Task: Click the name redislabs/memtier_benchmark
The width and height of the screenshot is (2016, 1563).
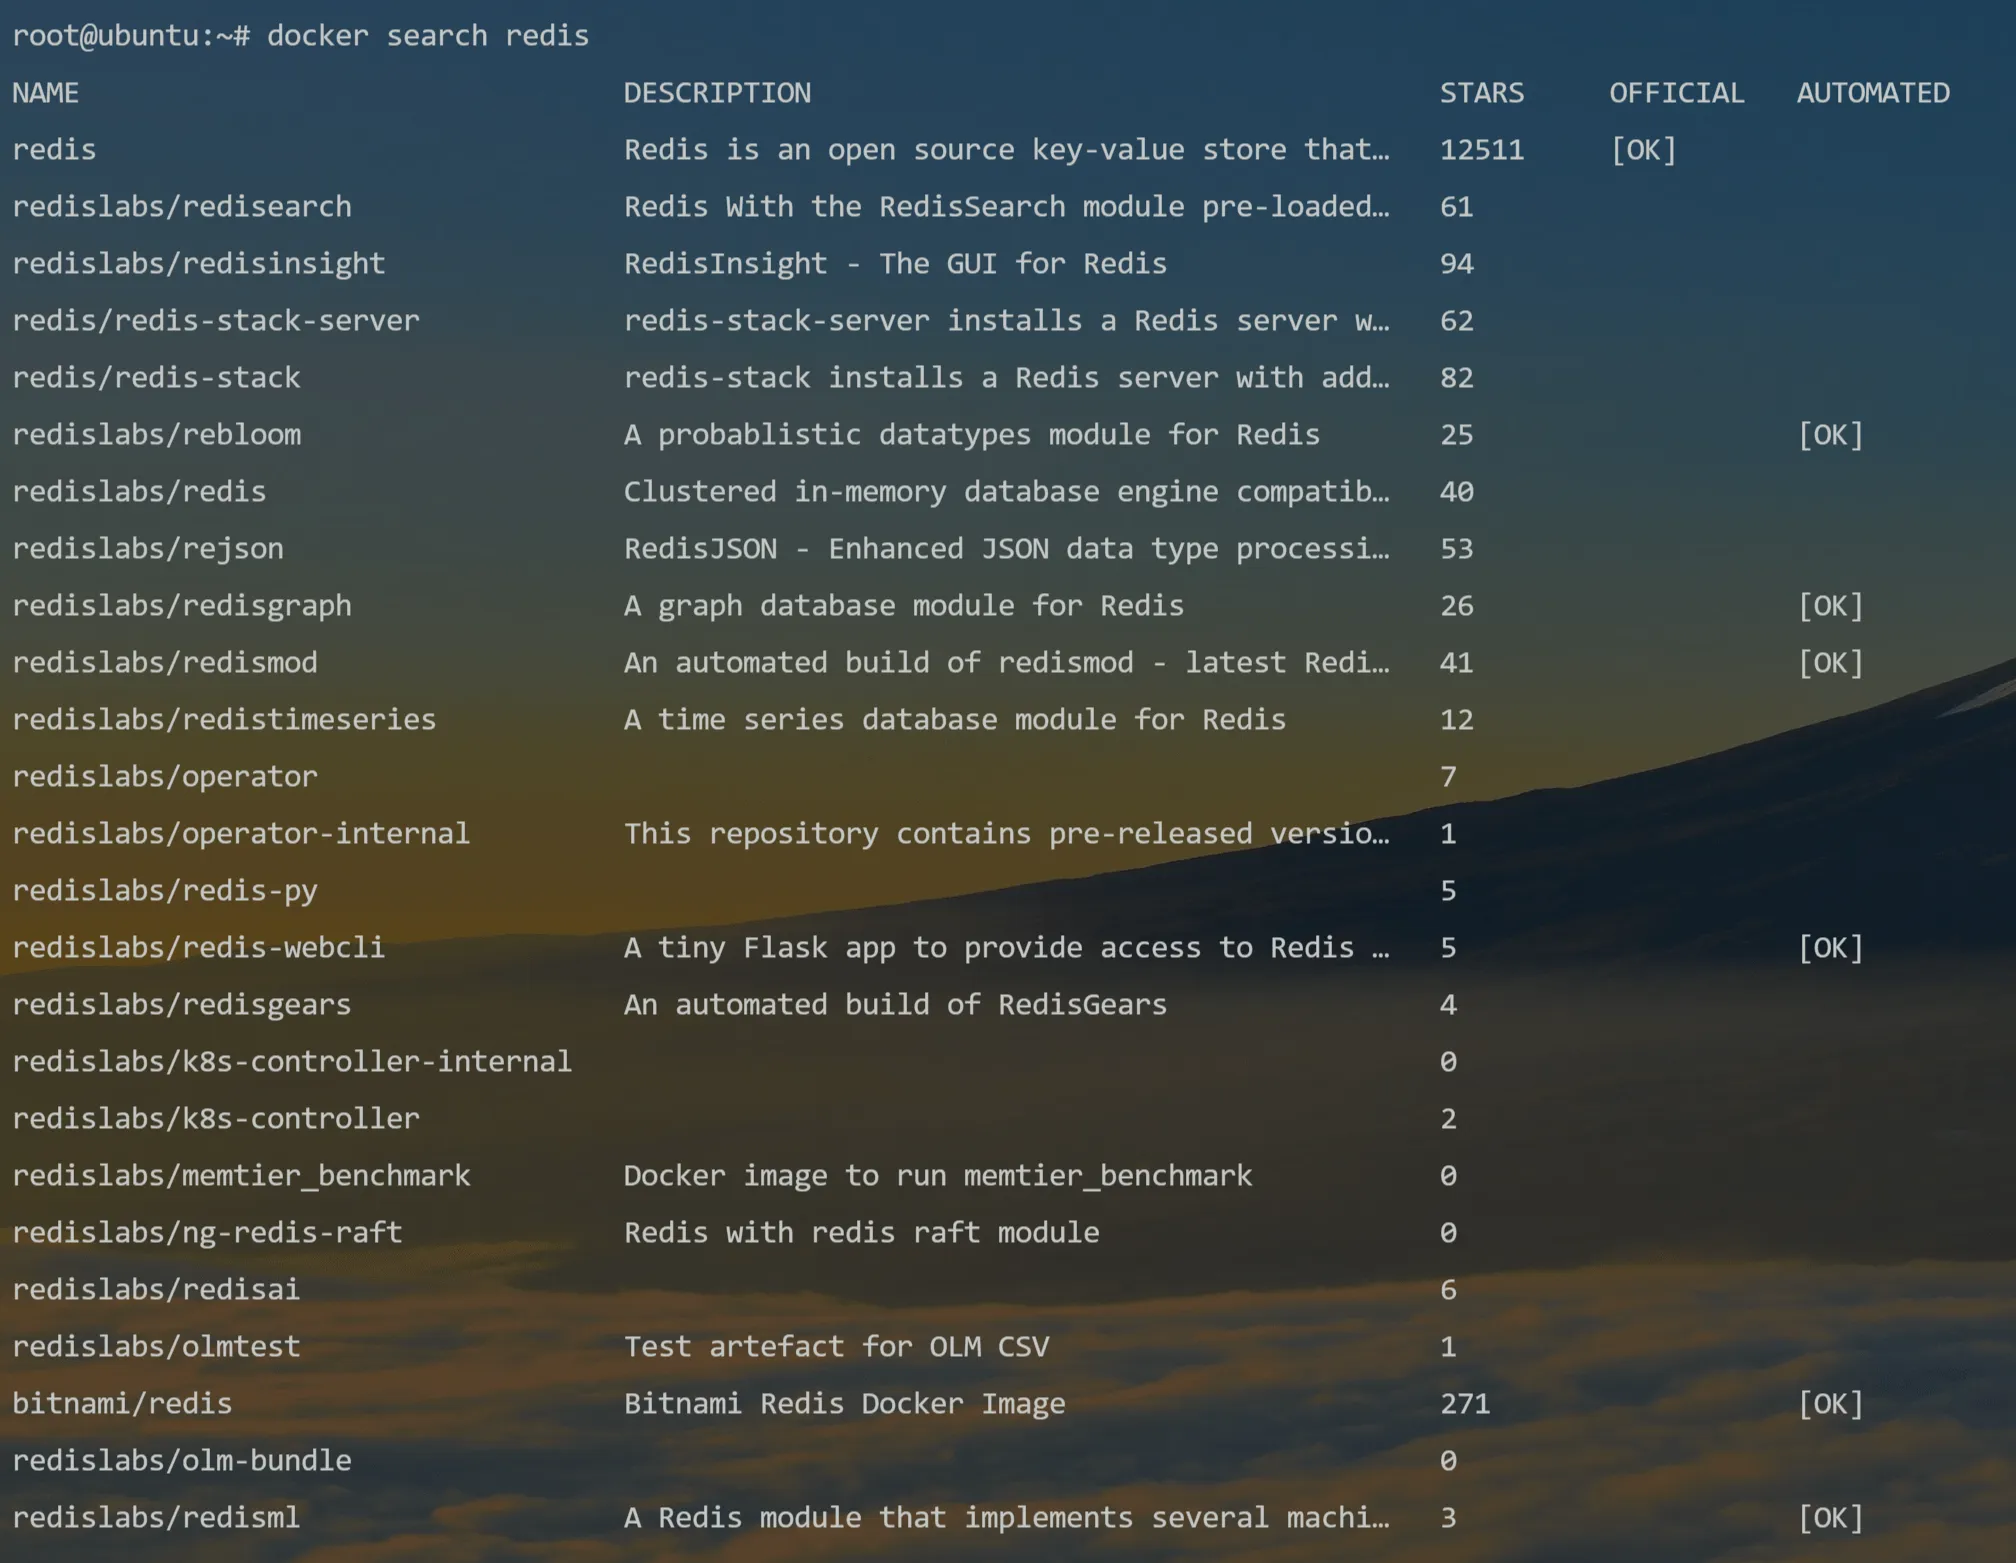Action: (x=241, y=1176)
